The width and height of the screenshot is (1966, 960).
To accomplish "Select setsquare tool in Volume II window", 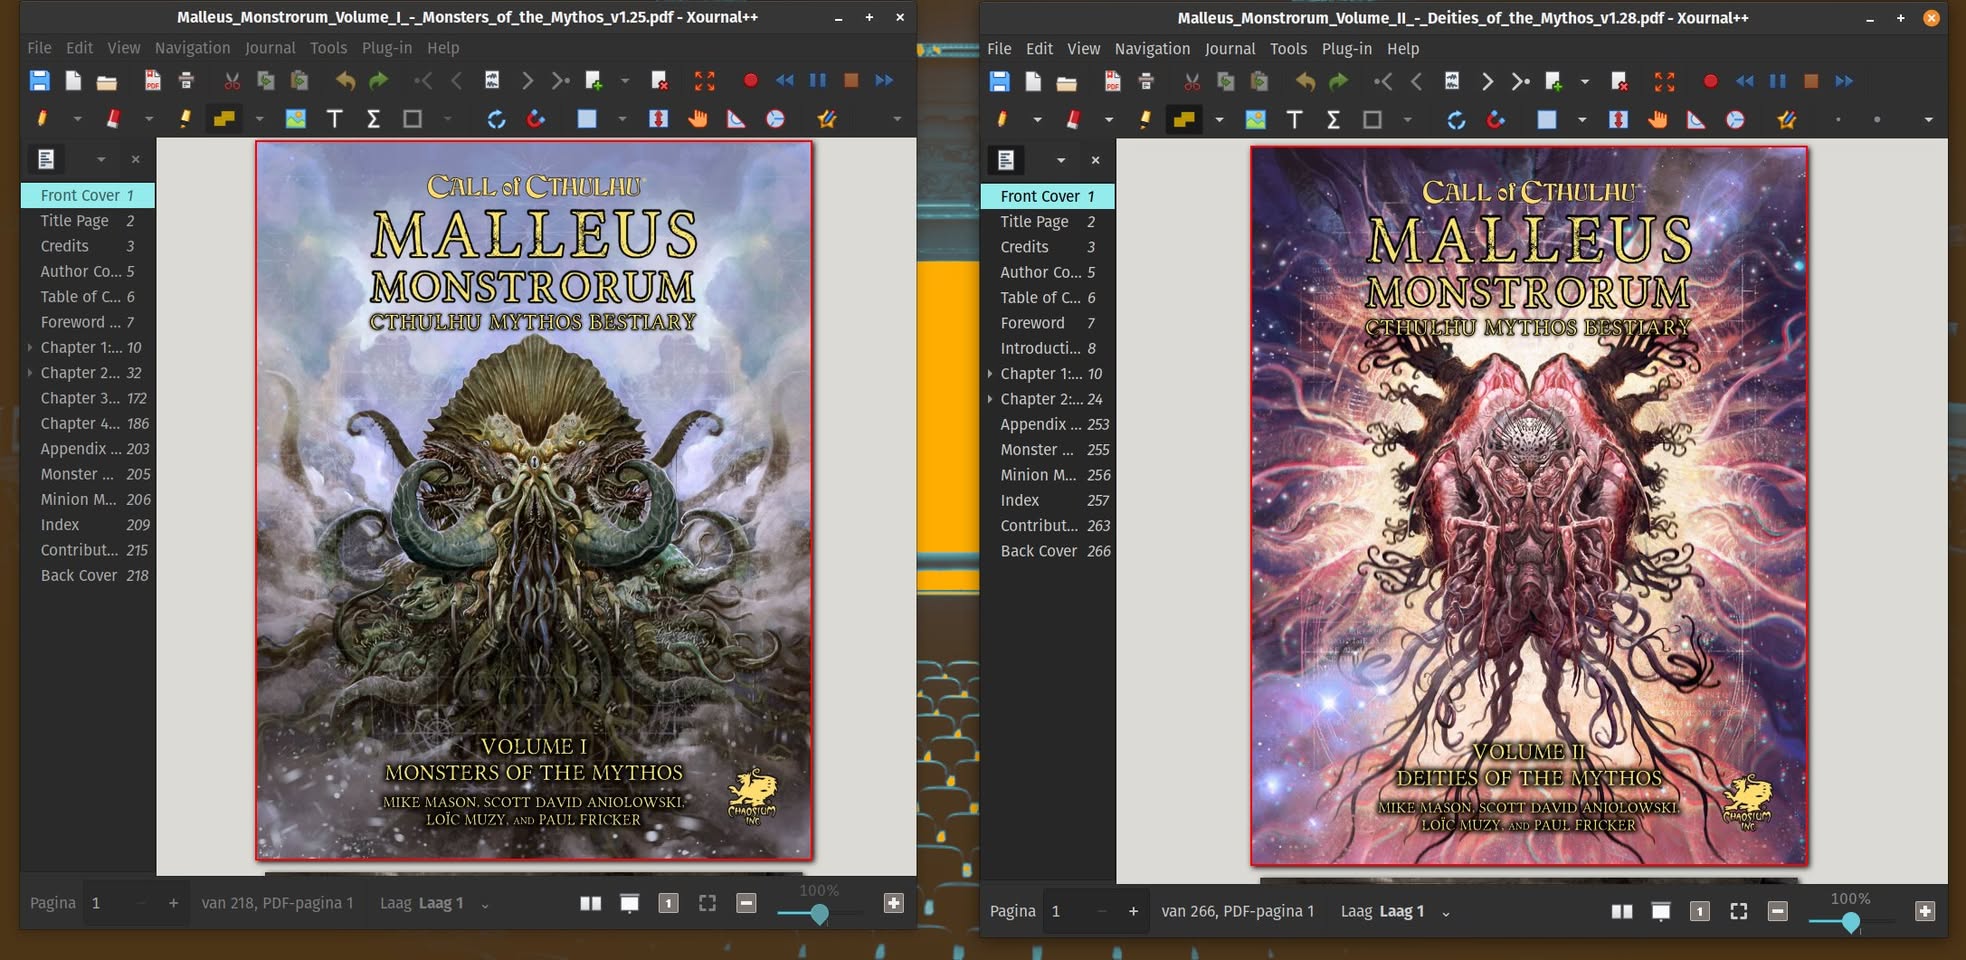I will tap(1696, 120).
